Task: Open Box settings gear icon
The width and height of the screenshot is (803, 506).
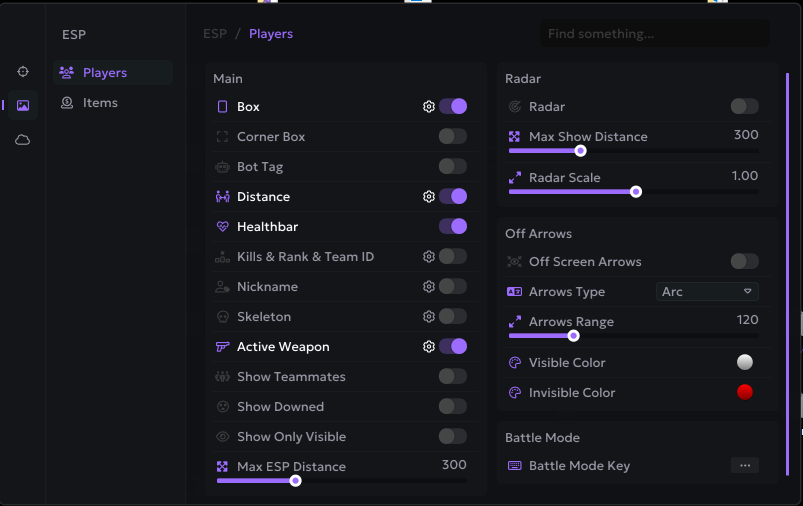Action: [429, 107]
